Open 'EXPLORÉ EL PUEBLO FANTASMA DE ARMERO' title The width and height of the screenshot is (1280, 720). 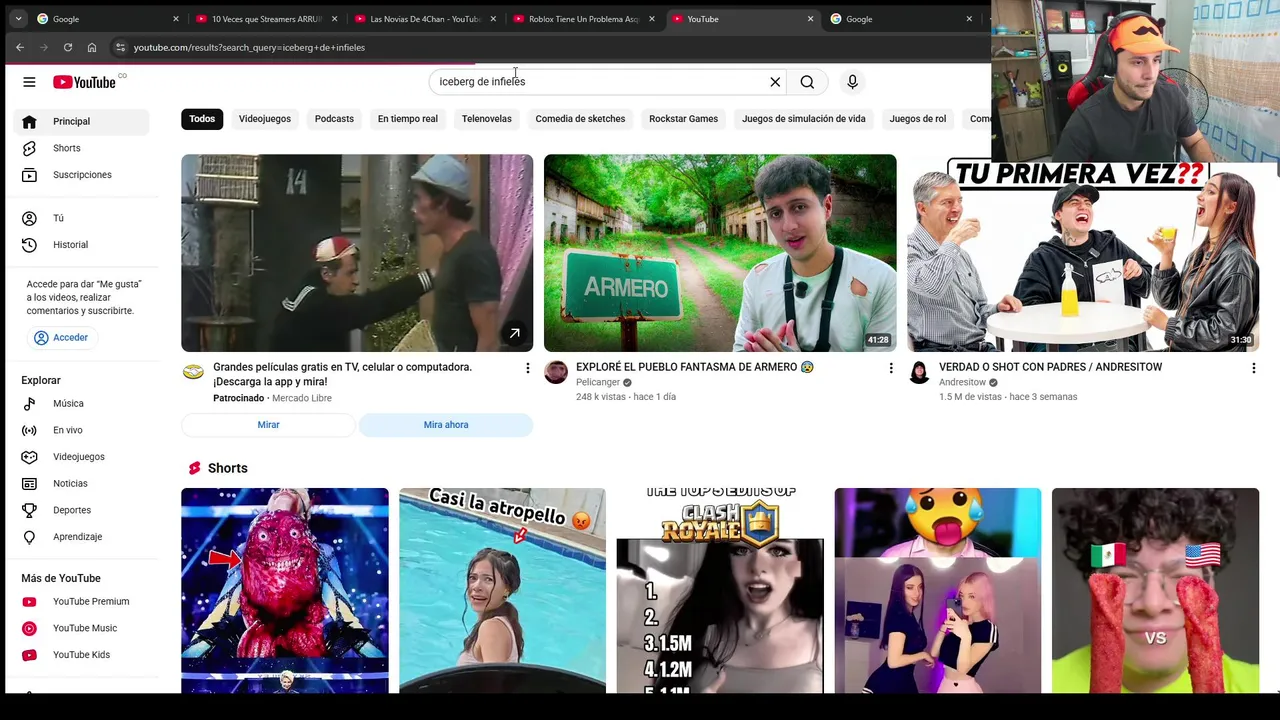click(695, 367)
